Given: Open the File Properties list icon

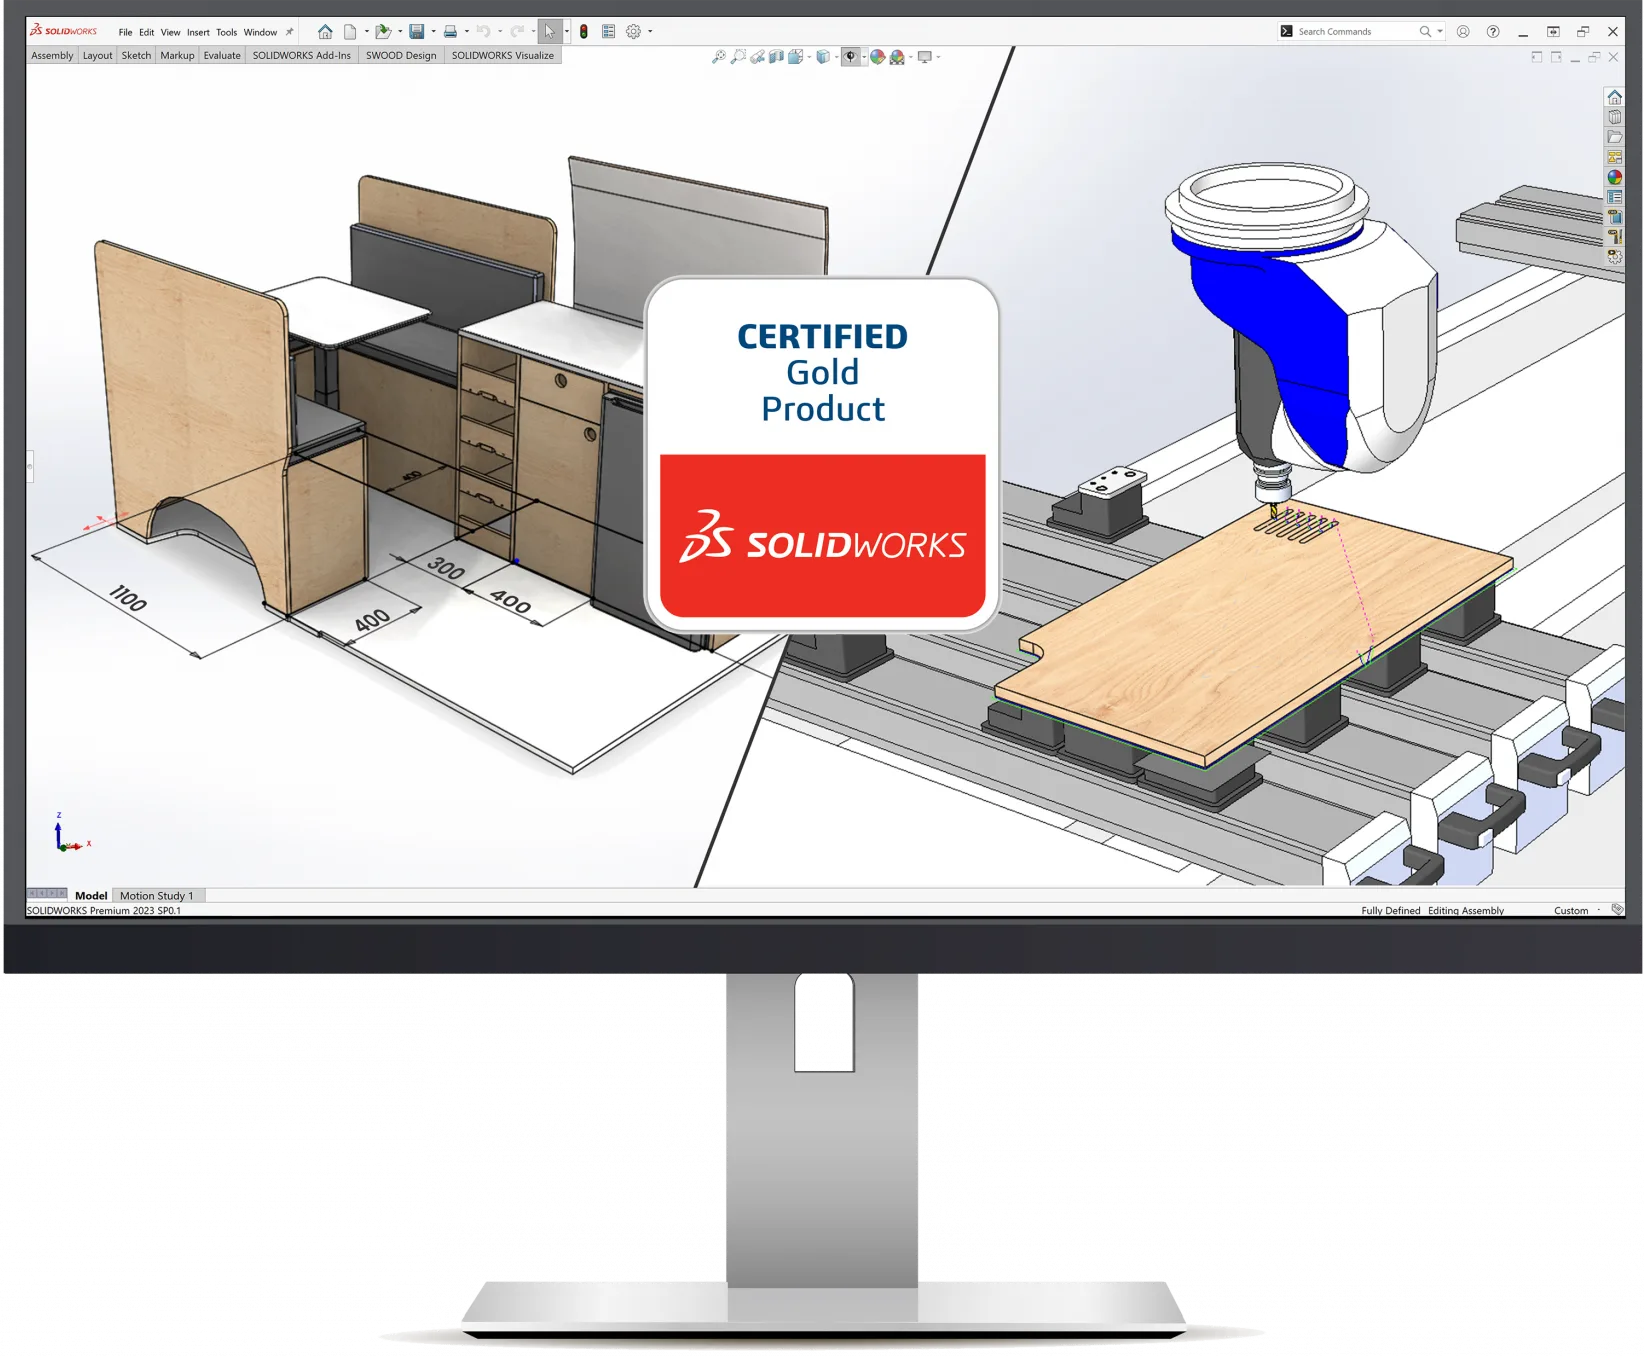Looking at the screenshot, I should (x=608, y=32).
